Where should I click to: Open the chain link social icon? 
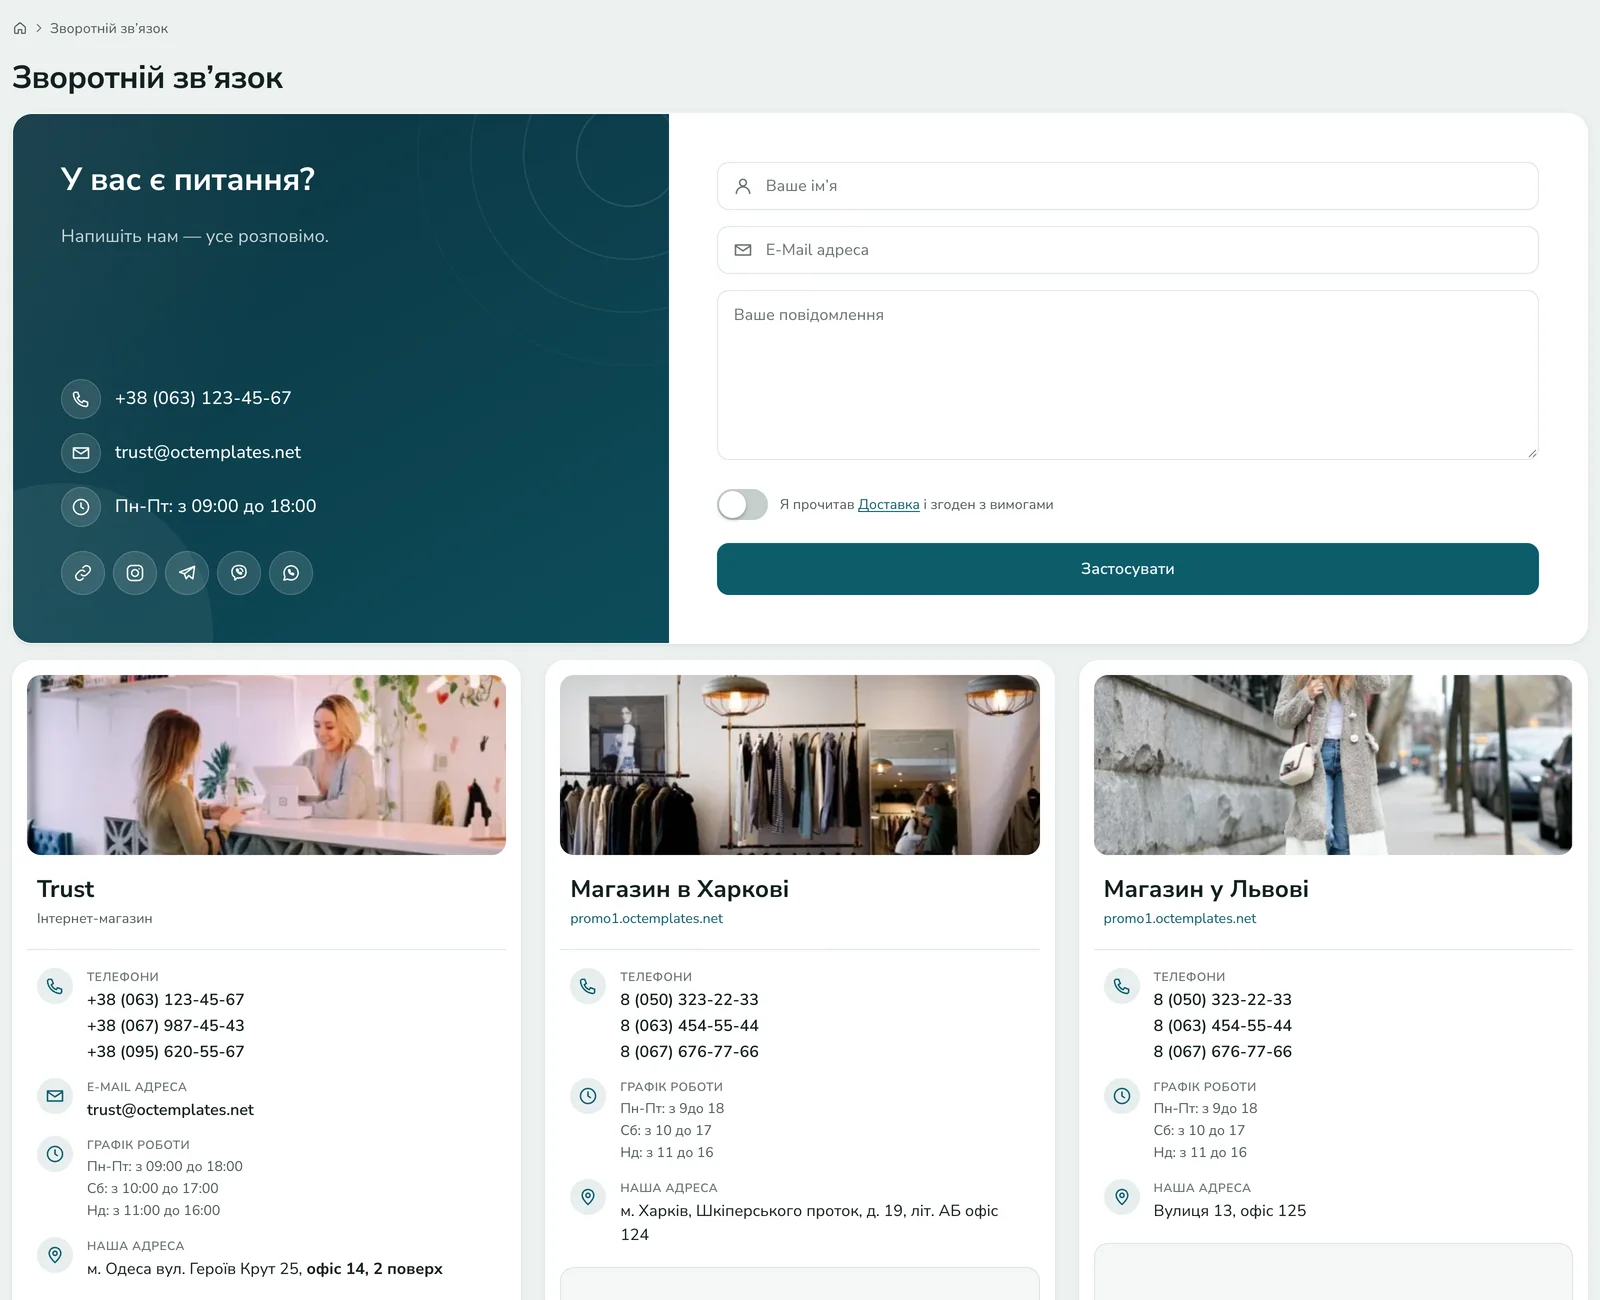coord(83,573)
